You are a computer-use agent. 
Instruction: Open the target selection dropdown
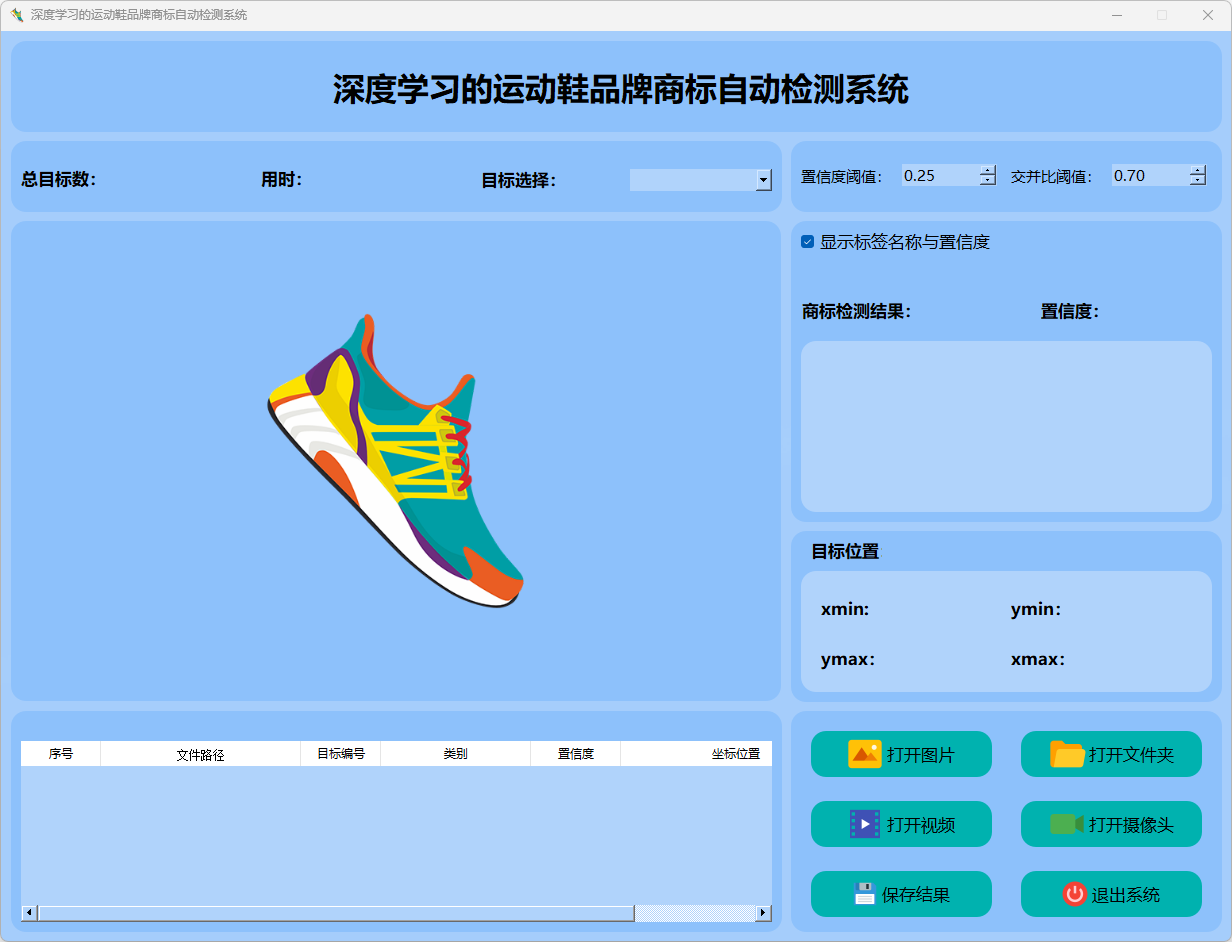764,180
